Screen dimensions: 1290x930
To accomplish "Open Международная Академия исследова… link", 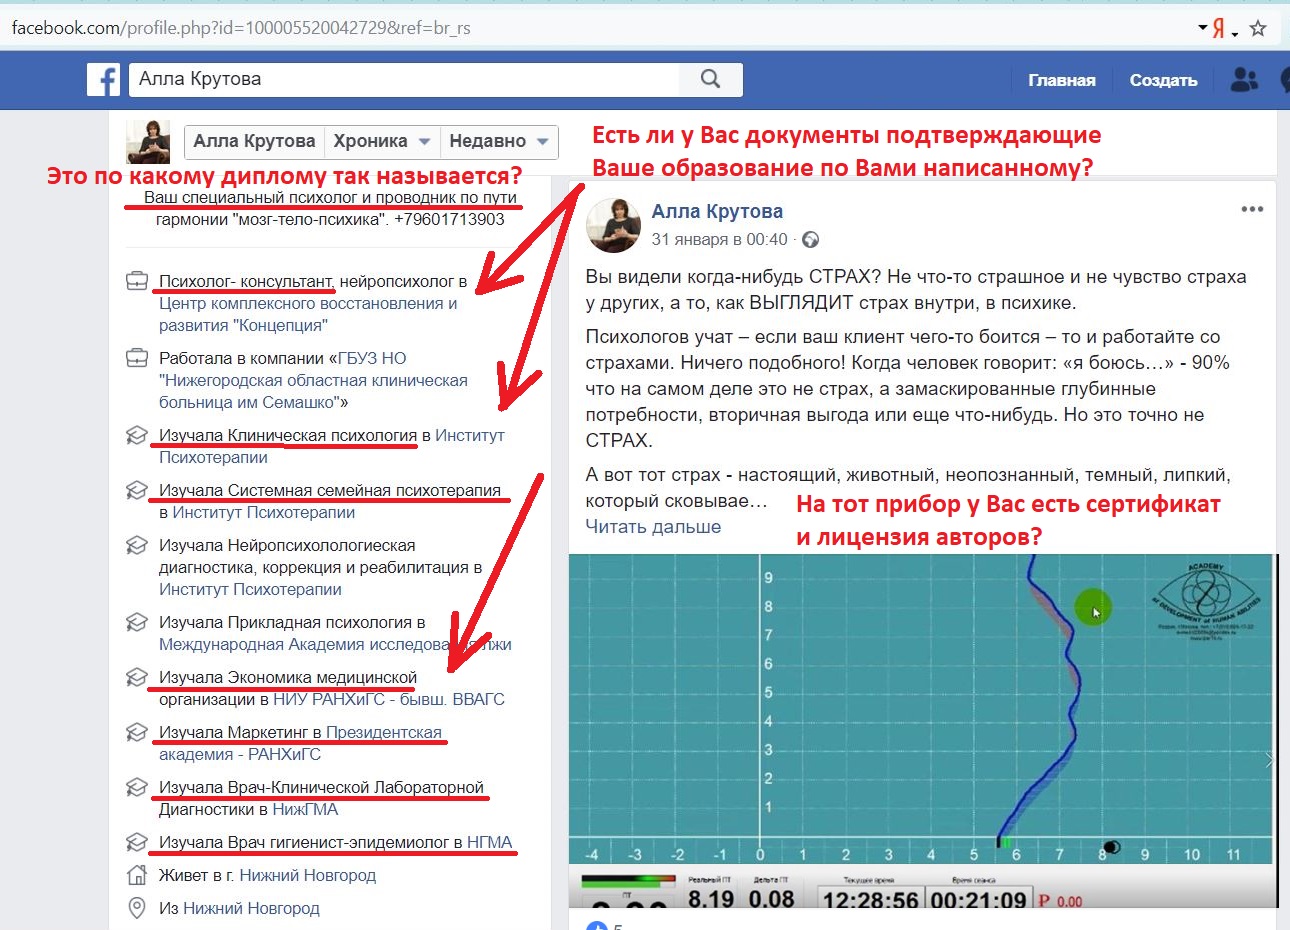I will pyautogui.click(x=335, y=644).
